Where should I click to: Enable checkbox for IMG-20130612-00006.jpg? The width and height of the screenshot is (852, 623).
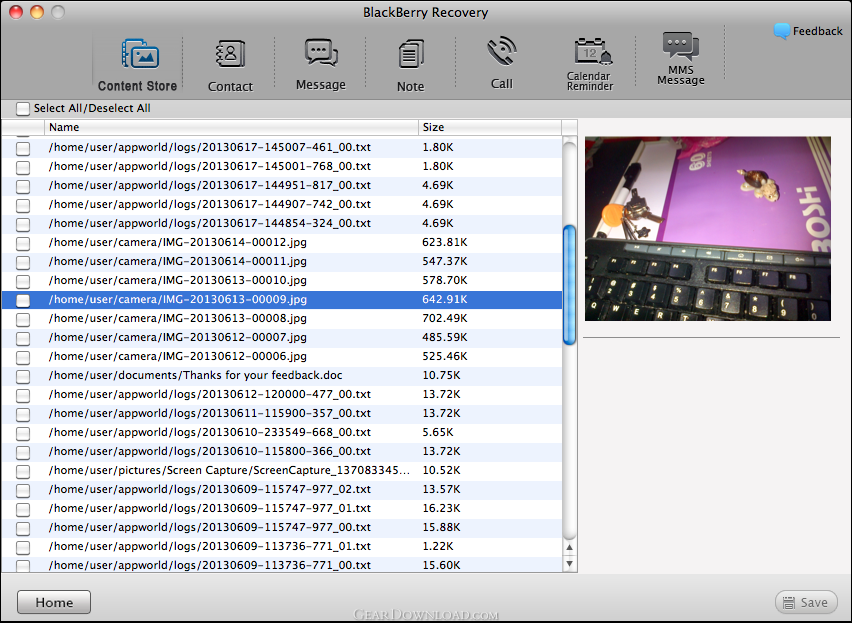coord(23,356)
